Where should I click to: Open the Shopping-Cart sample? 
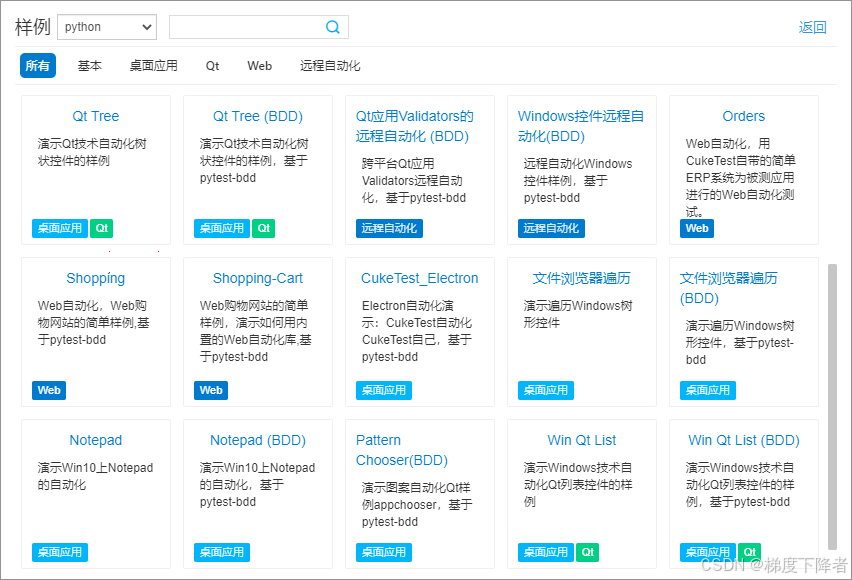click(x=258, y=278)
